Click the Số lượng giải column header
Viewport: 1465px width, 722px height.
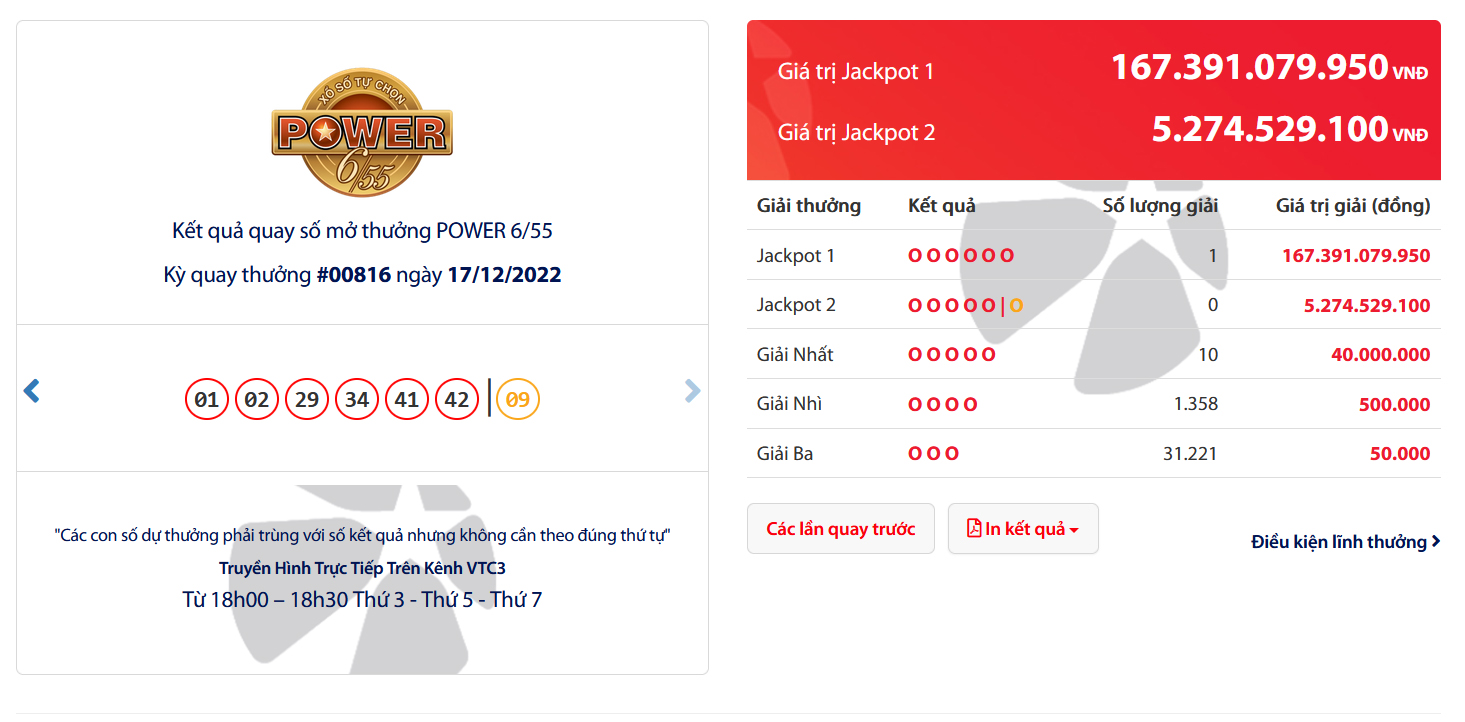[x=1160, y=205]
